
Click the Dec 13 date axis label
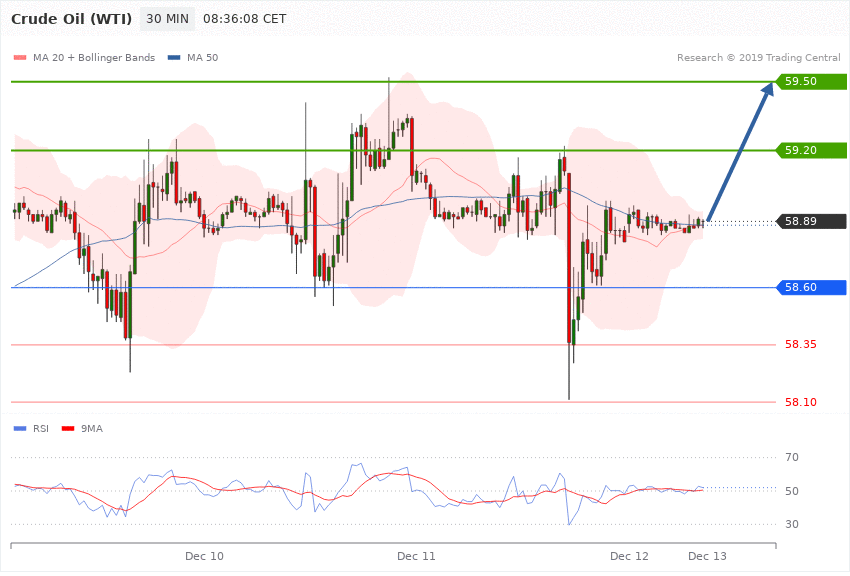tap(707, 556)
